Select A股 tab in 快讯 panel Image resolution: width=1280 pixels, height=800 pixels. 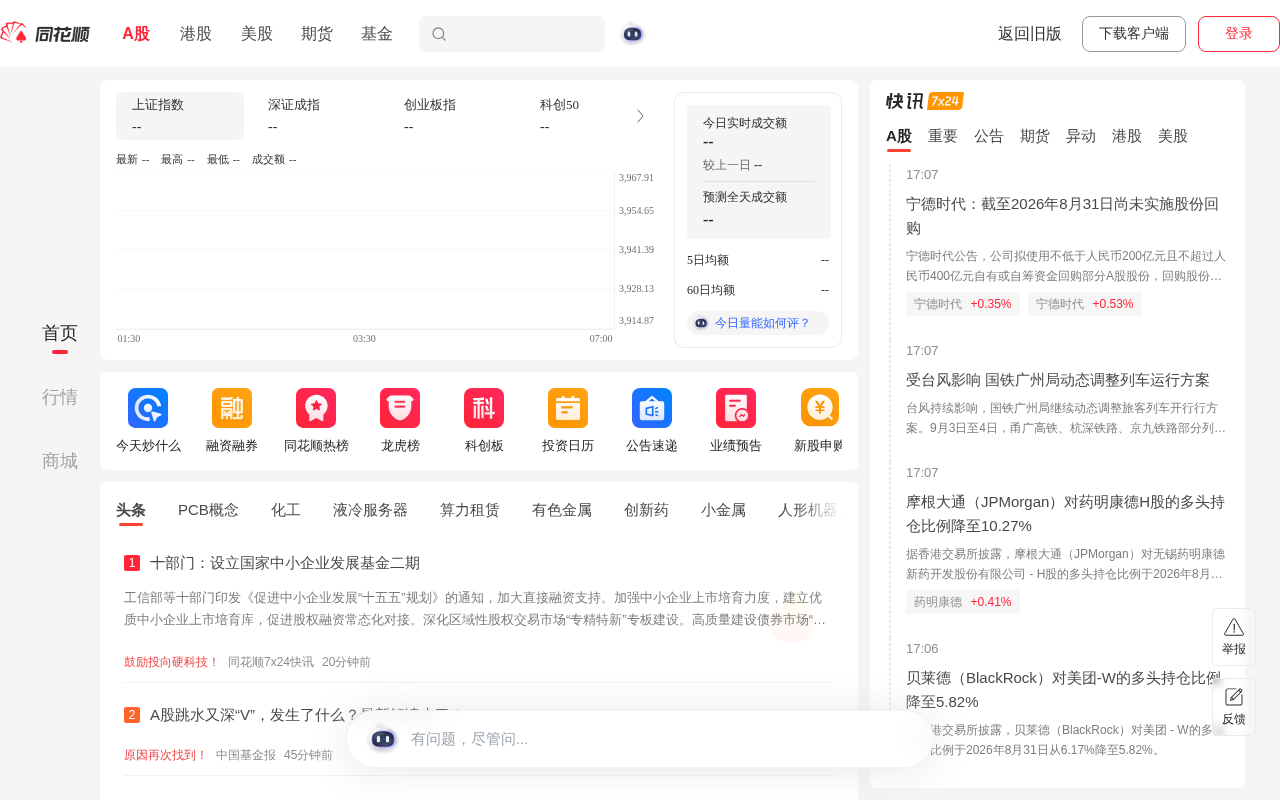click(x=899, y=136)
